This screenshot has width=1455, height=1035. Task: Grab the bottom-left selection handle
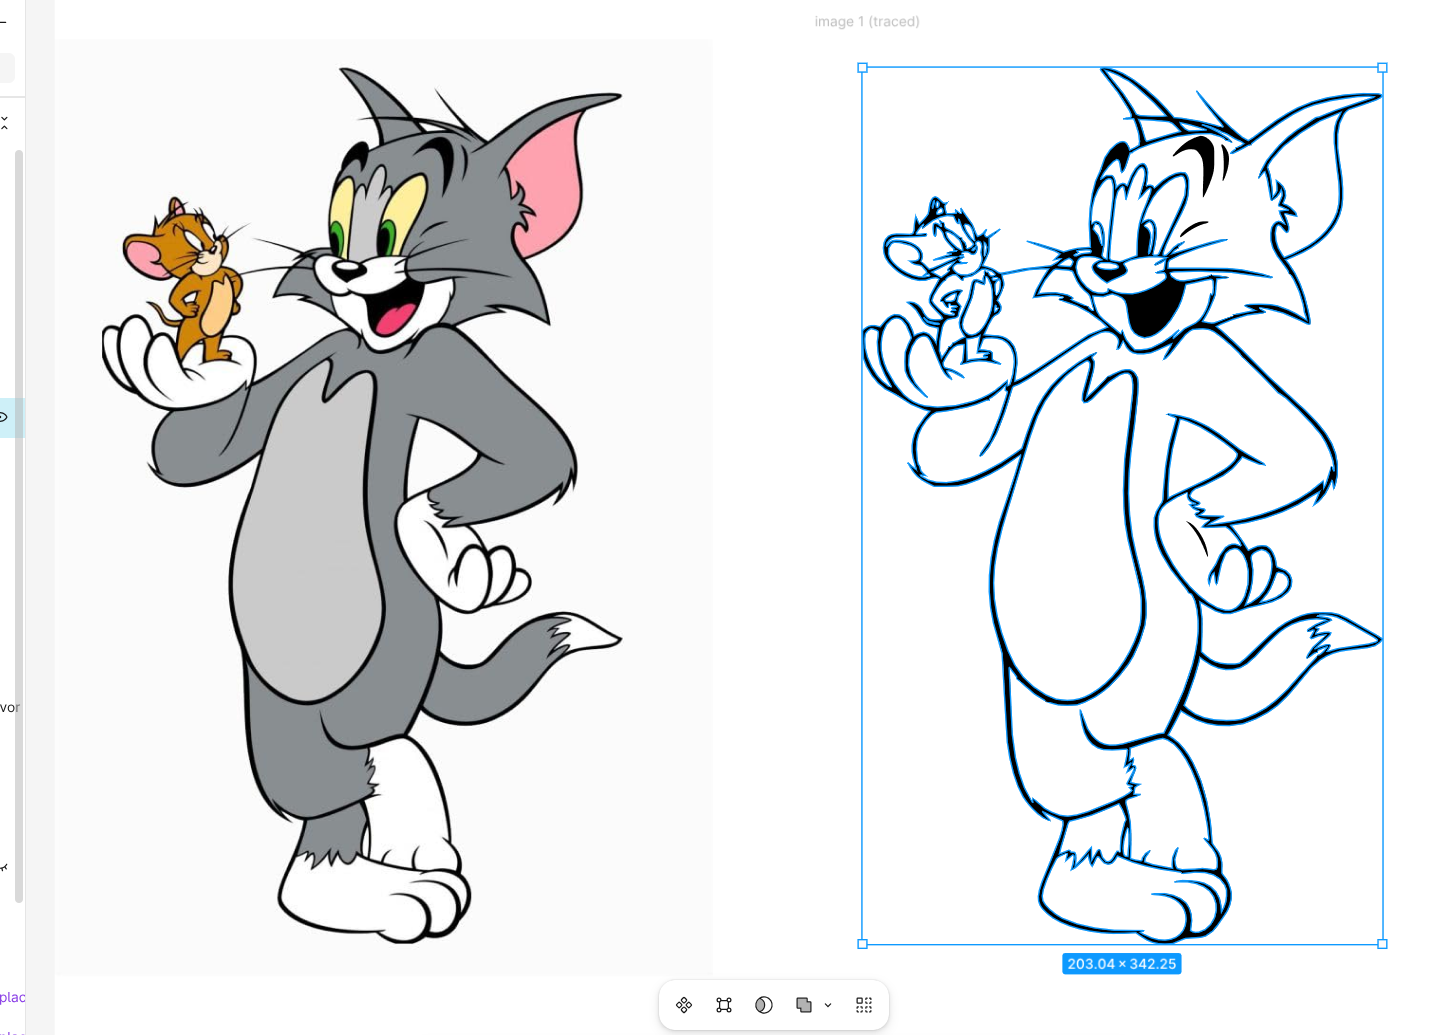point(862,944)
